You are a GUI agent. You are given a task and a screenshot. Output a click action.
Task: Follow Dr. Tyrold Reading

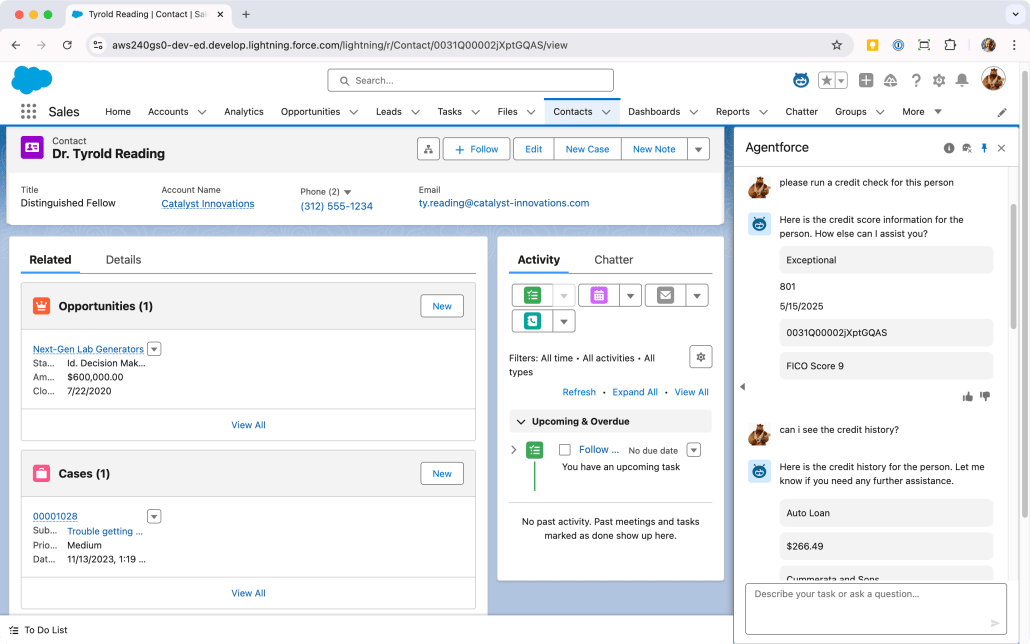click(476, 148)
